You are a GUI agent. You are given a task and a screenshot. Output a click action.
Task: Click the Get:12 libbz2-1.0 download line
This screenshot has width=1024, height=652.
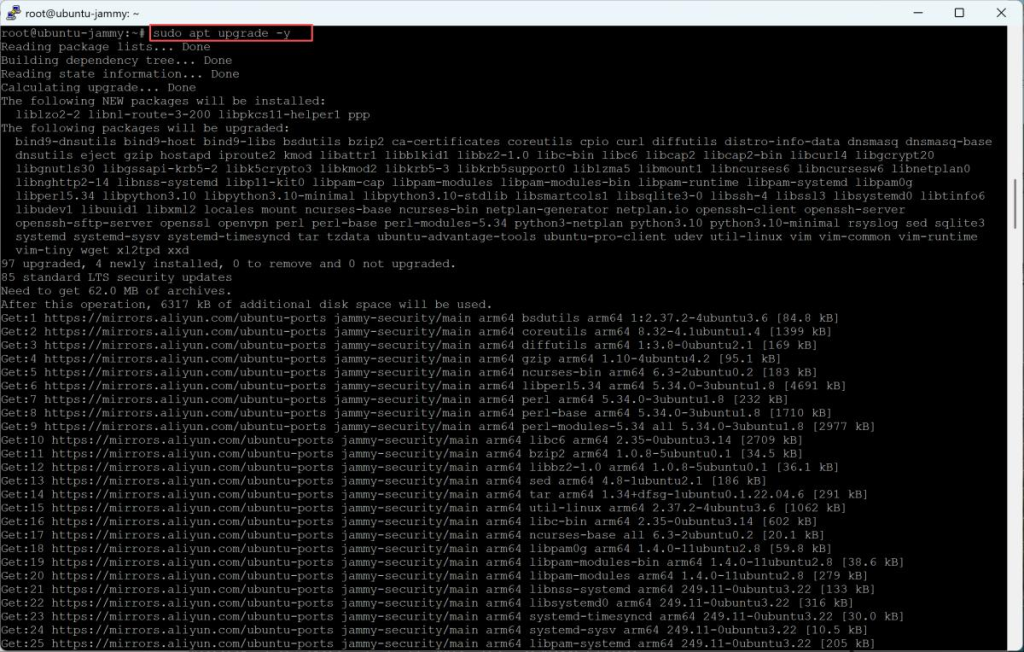coord(420,468)
